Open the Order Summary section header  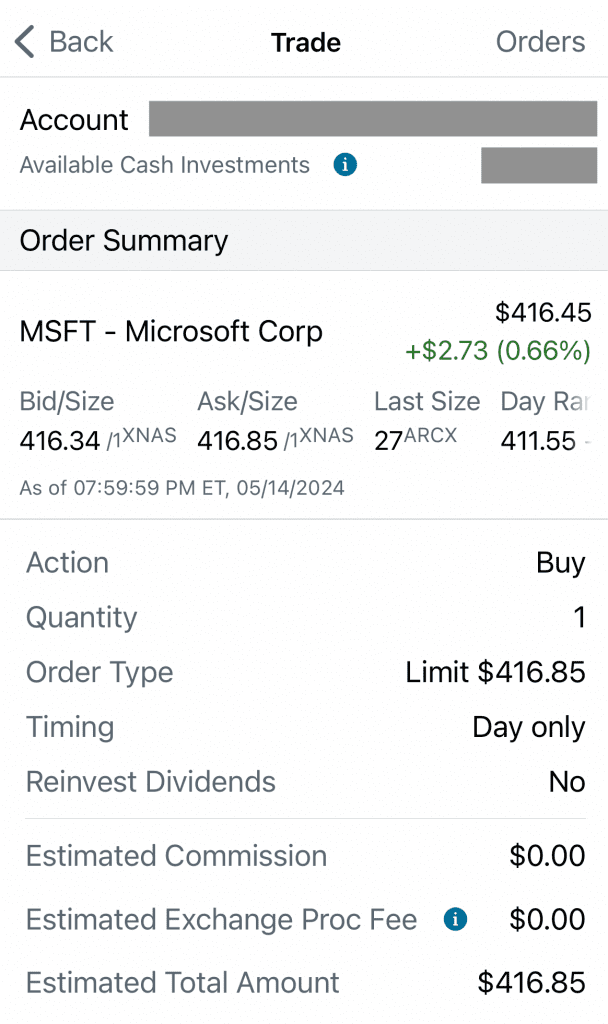(122, 241)
